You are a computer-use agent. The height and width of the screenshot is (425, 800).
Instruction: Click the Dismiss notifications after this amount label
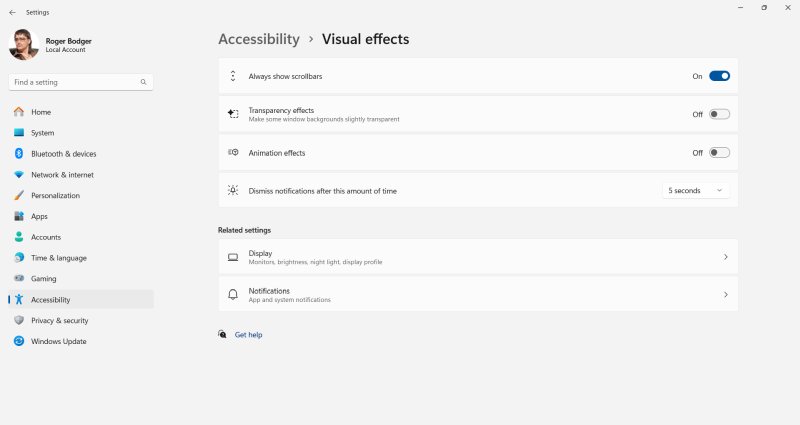coord(322,191)
